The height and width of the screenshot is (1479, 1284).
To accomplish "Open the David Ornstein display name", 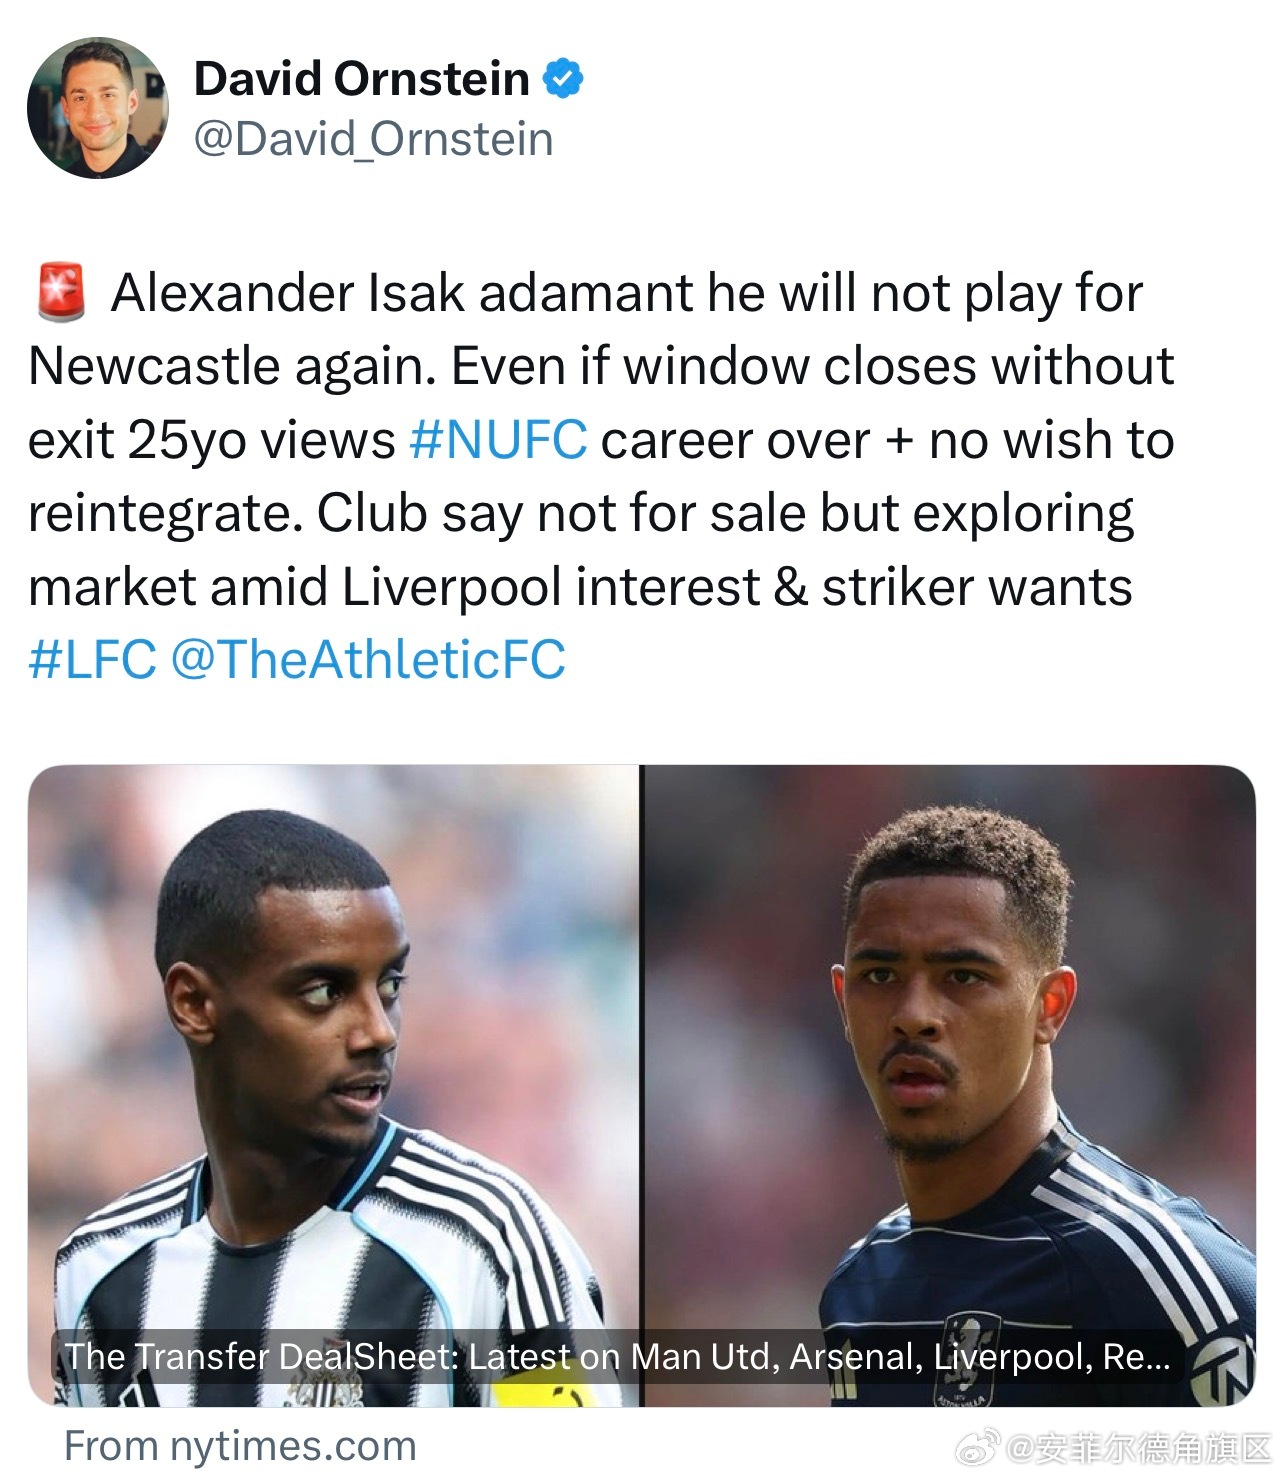I will click(x=361, y=78).
